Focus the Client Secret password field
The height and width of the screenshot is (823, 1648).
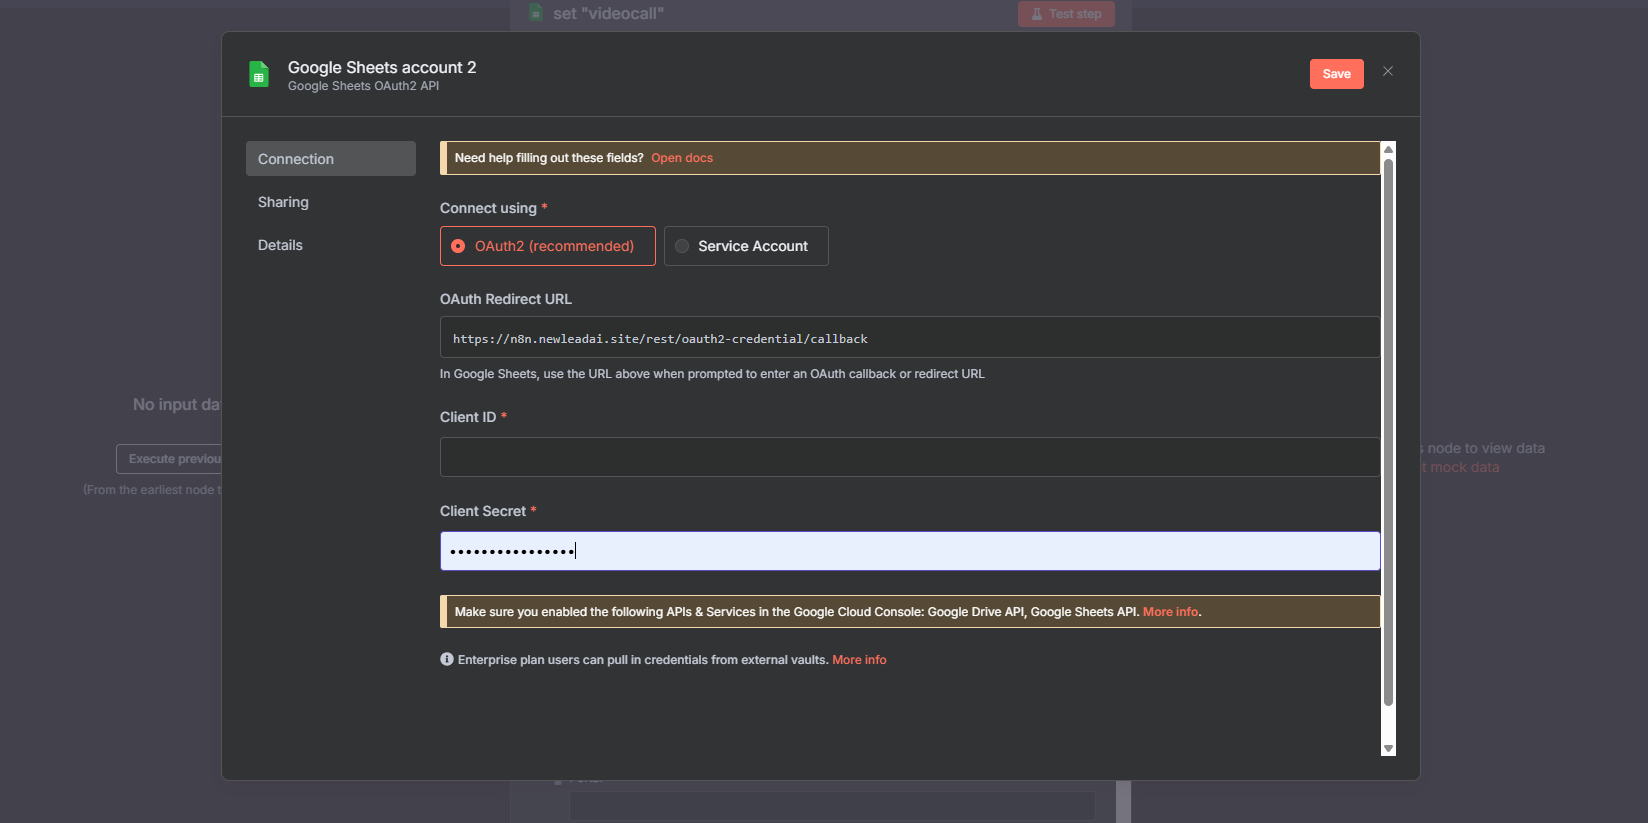[910, 551]
